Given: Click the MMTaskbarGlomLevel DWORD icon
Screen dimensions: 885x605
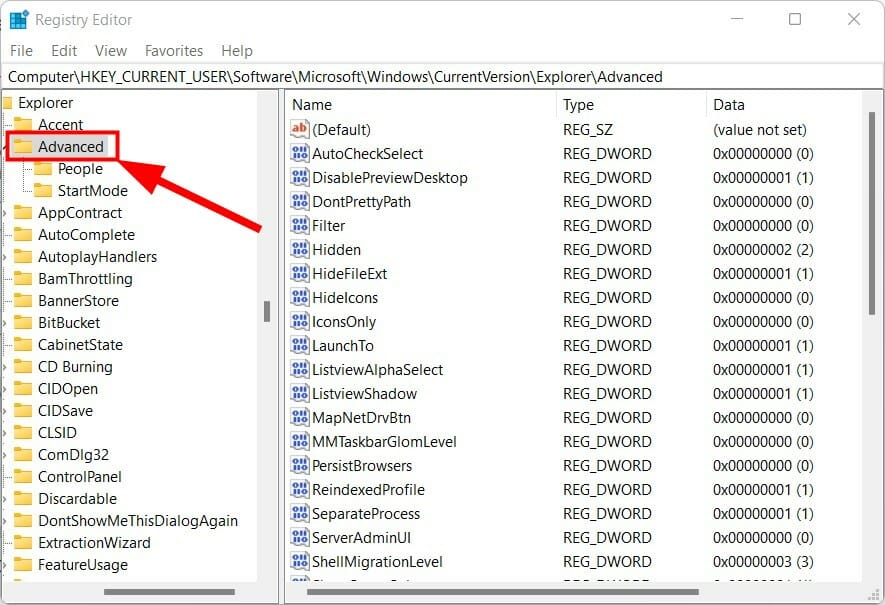Looking at the screenshot, I should (300, 441).
